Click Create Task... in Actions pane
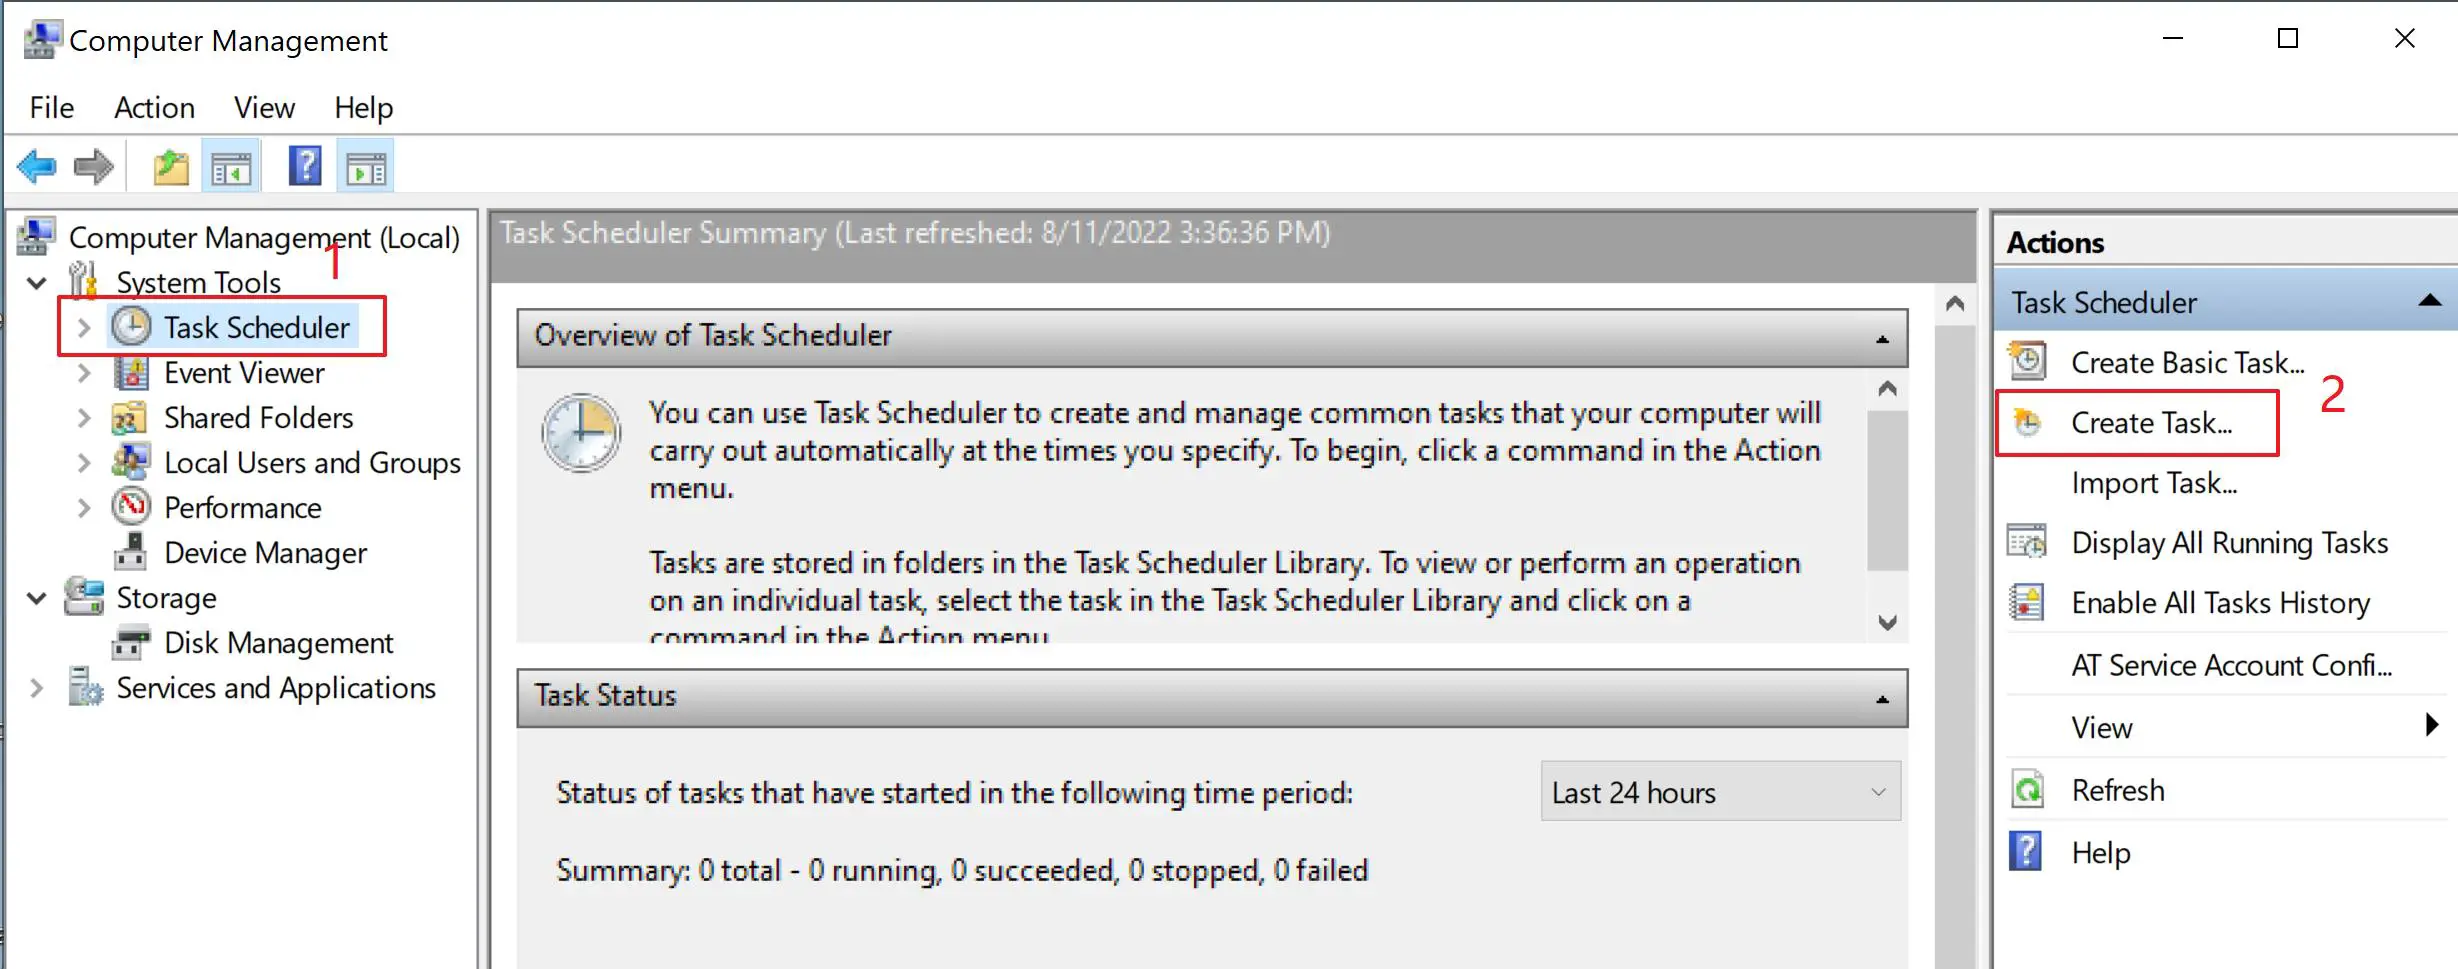The image size is (2458, 969). [2151, 423]
